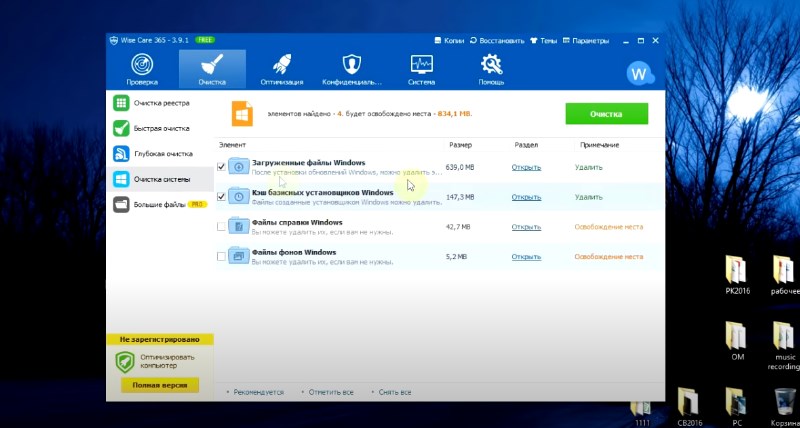Choose Быстрая очистка in the sidebar
Screen dimensions: 800x428
pos(160,128)
